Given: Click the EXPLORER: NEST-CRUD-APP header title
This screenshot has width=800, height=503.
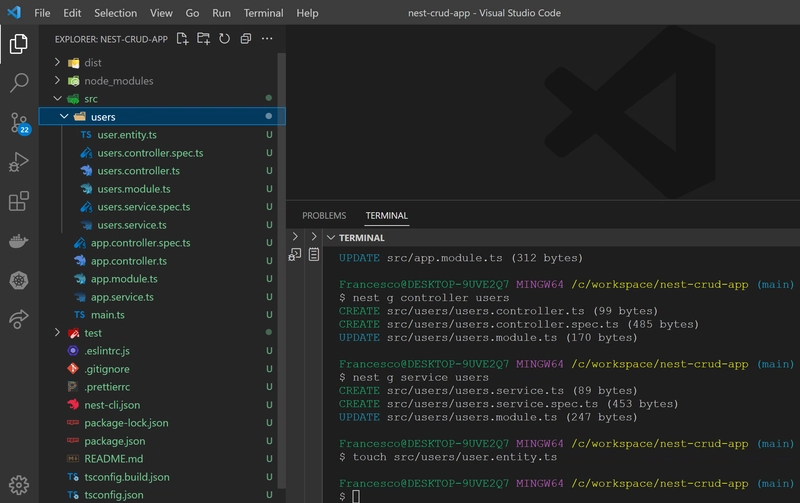Looking at the screenshot, I should coord(111,39).
